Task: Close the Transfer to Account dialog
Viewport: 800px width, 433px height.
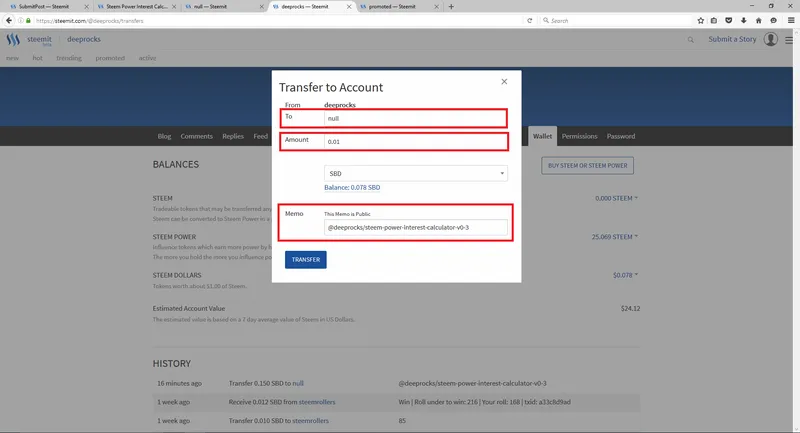Action: point(504,82)
